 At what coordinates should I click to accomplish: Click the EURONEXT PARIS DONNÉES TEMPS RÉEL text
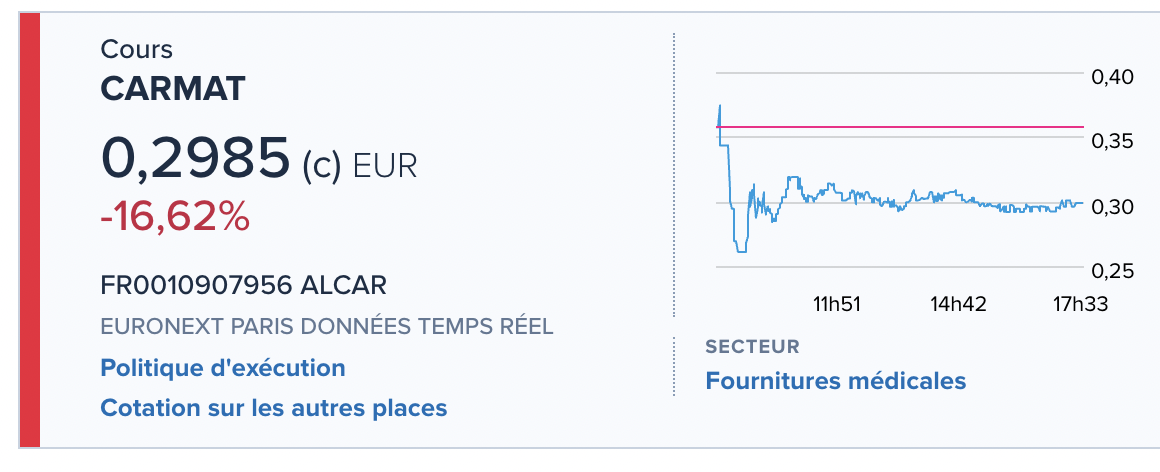[327, 327]
